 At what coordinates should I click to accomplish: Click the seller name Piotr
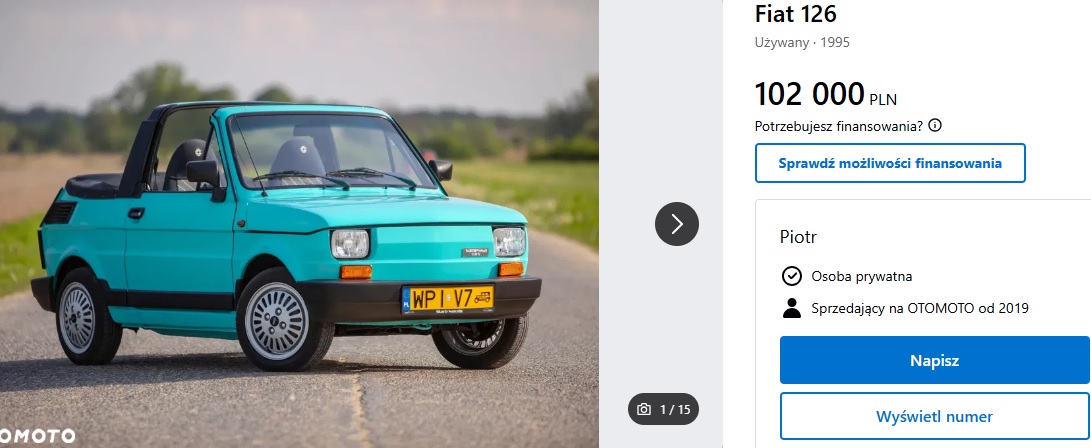[798, 237]
